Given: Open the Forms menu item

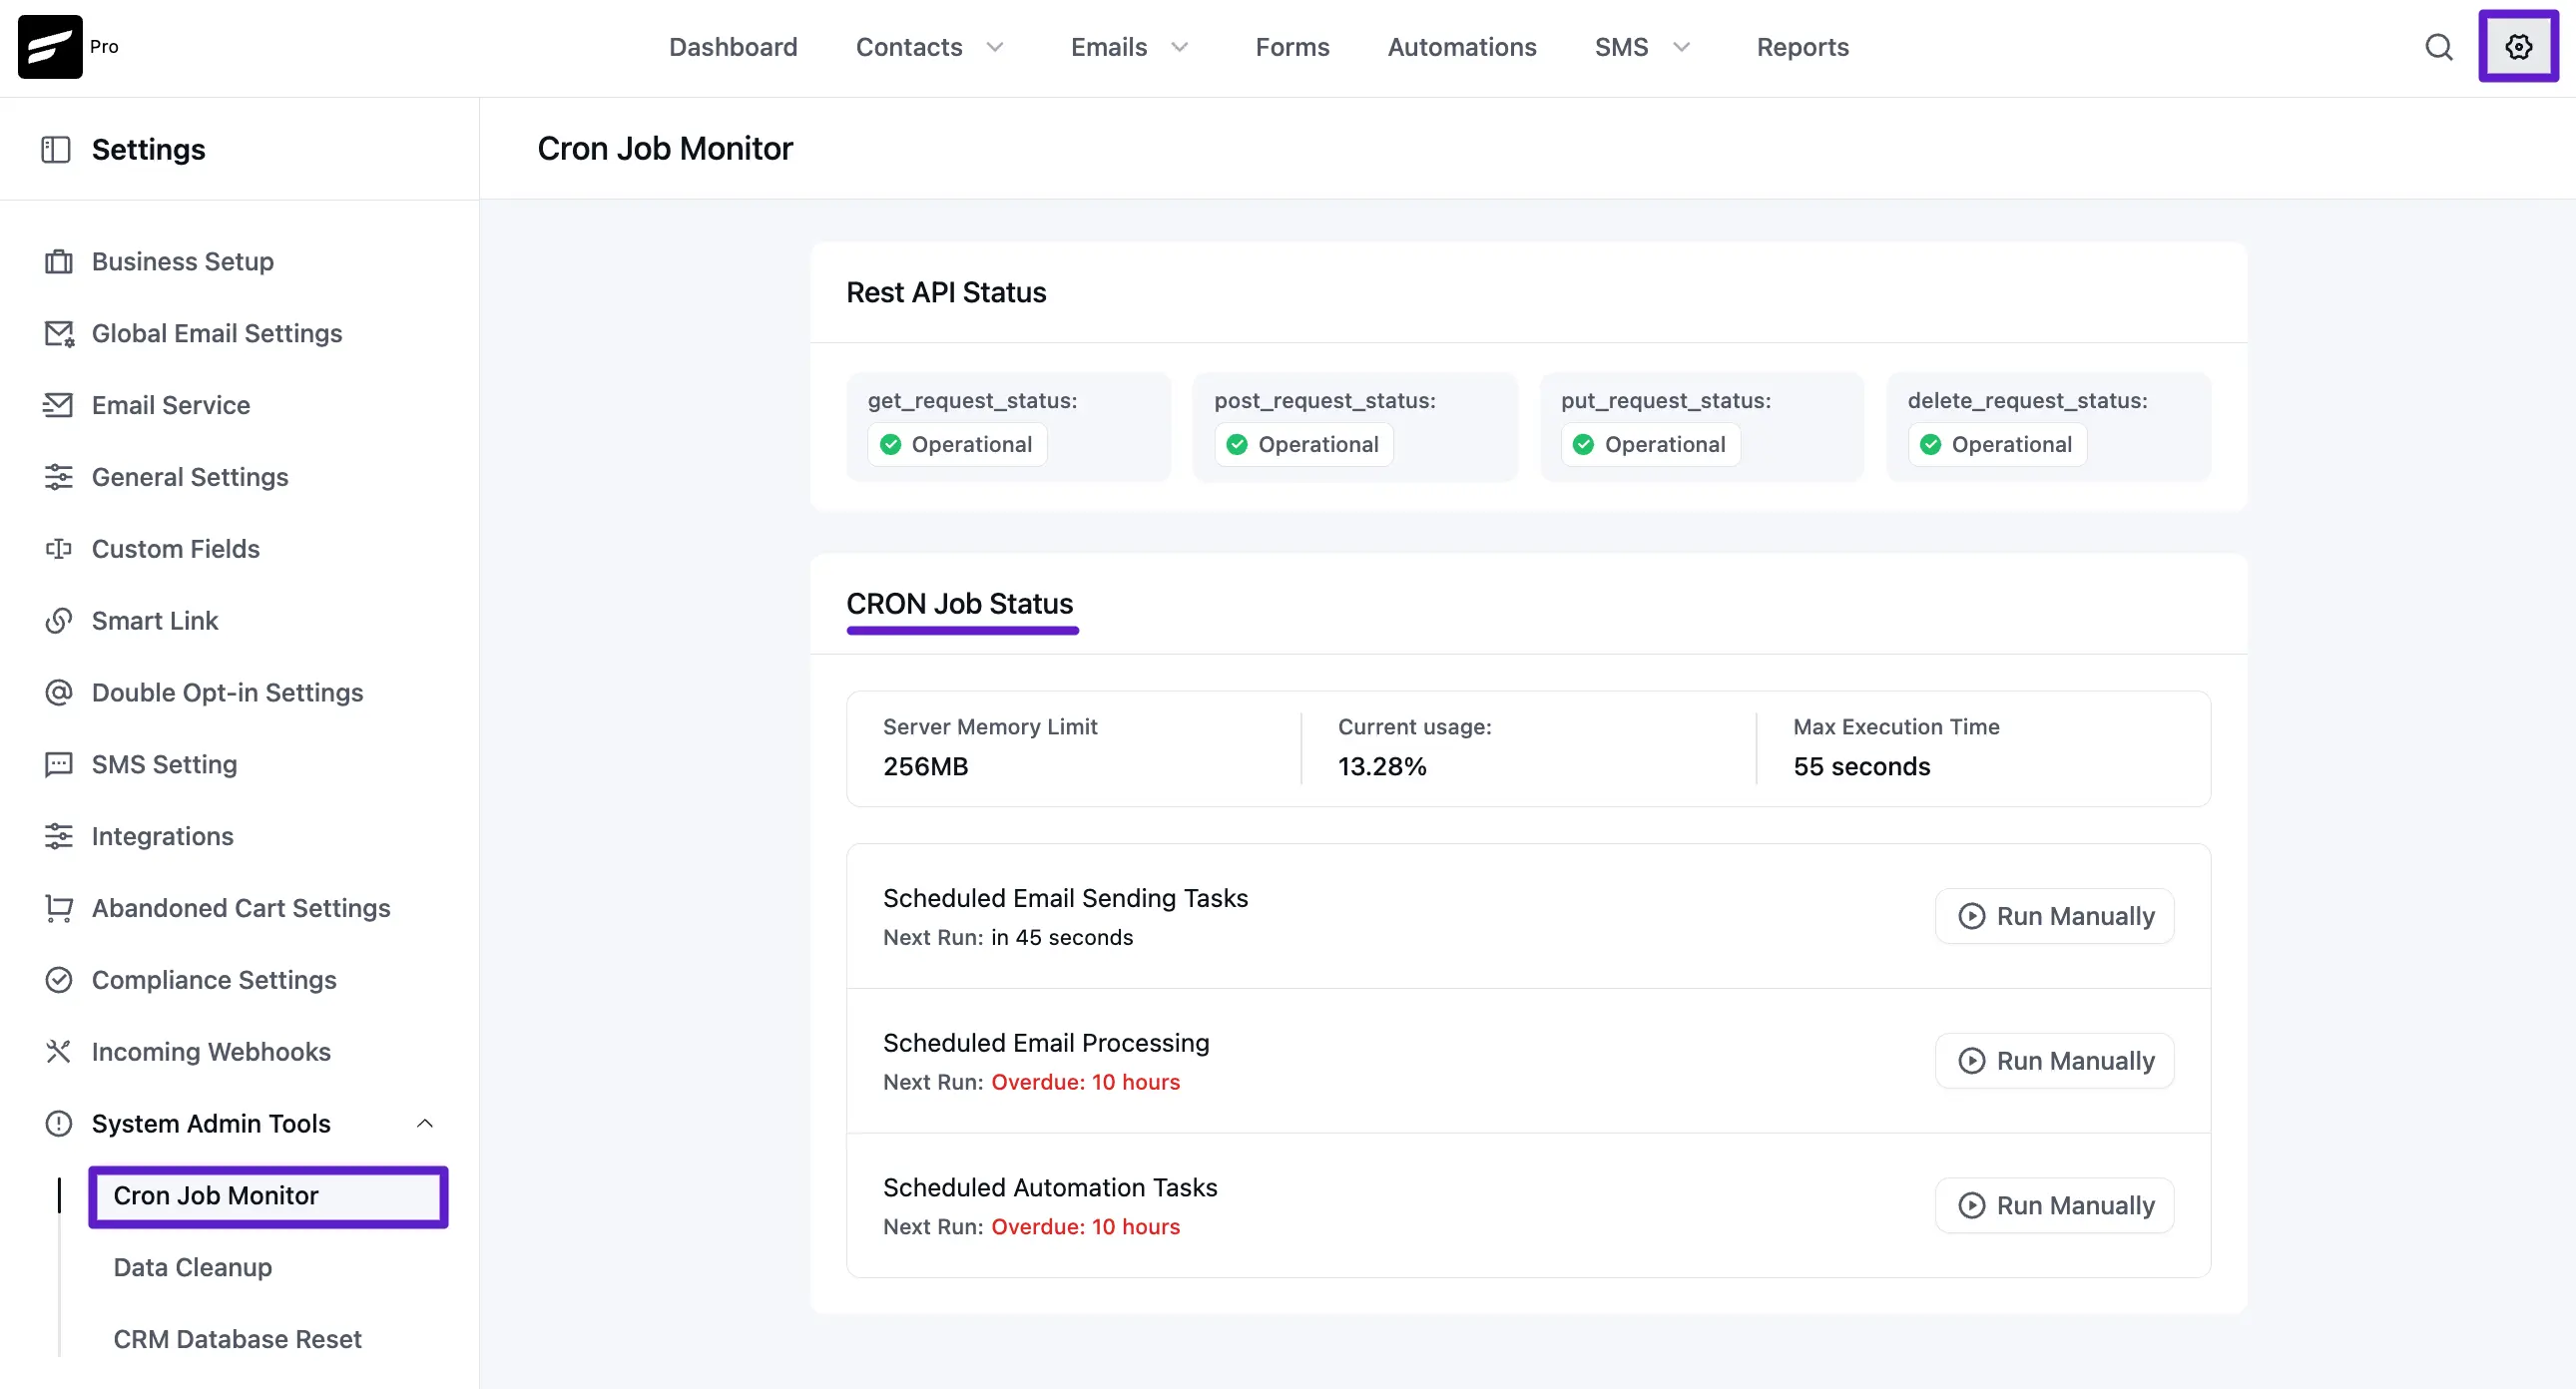Looking at the screenshot, I should (1292, 47).
